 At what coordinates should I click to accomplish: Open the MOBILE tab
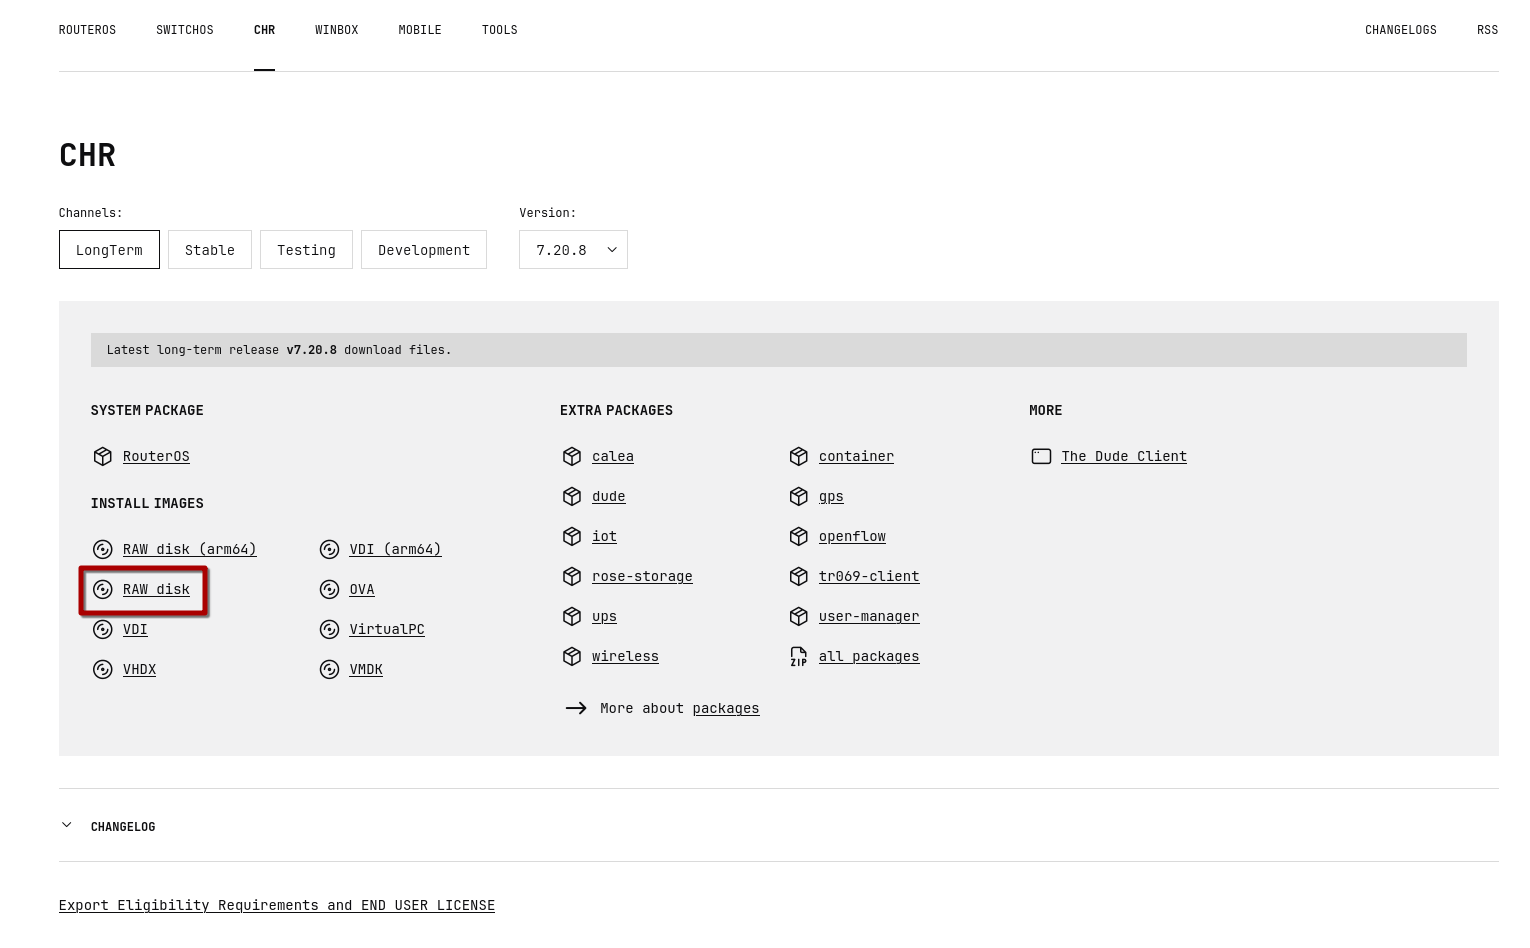[420, 30]
